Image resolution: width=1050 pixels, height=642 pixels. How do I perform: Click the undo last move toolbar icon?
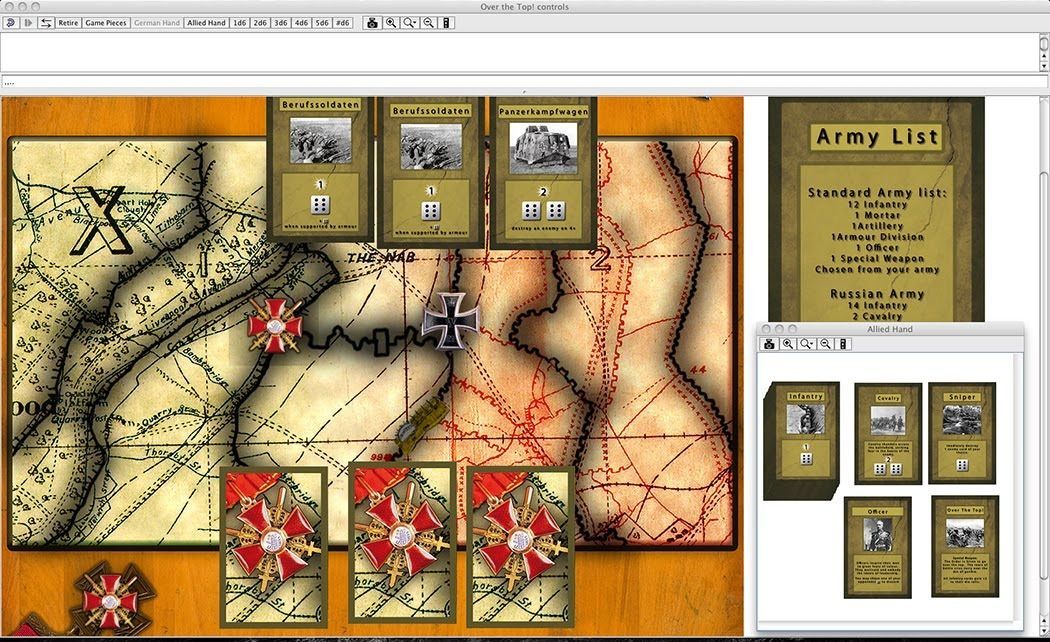pyautogui.click(x=10, y=23)
